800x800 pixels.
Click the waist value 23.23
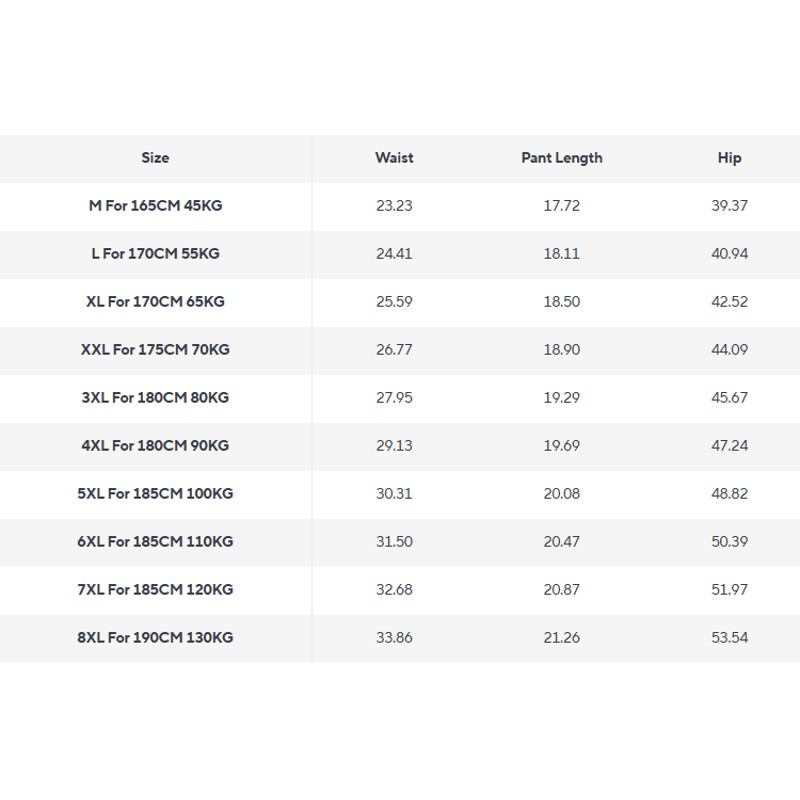point(394,206)
